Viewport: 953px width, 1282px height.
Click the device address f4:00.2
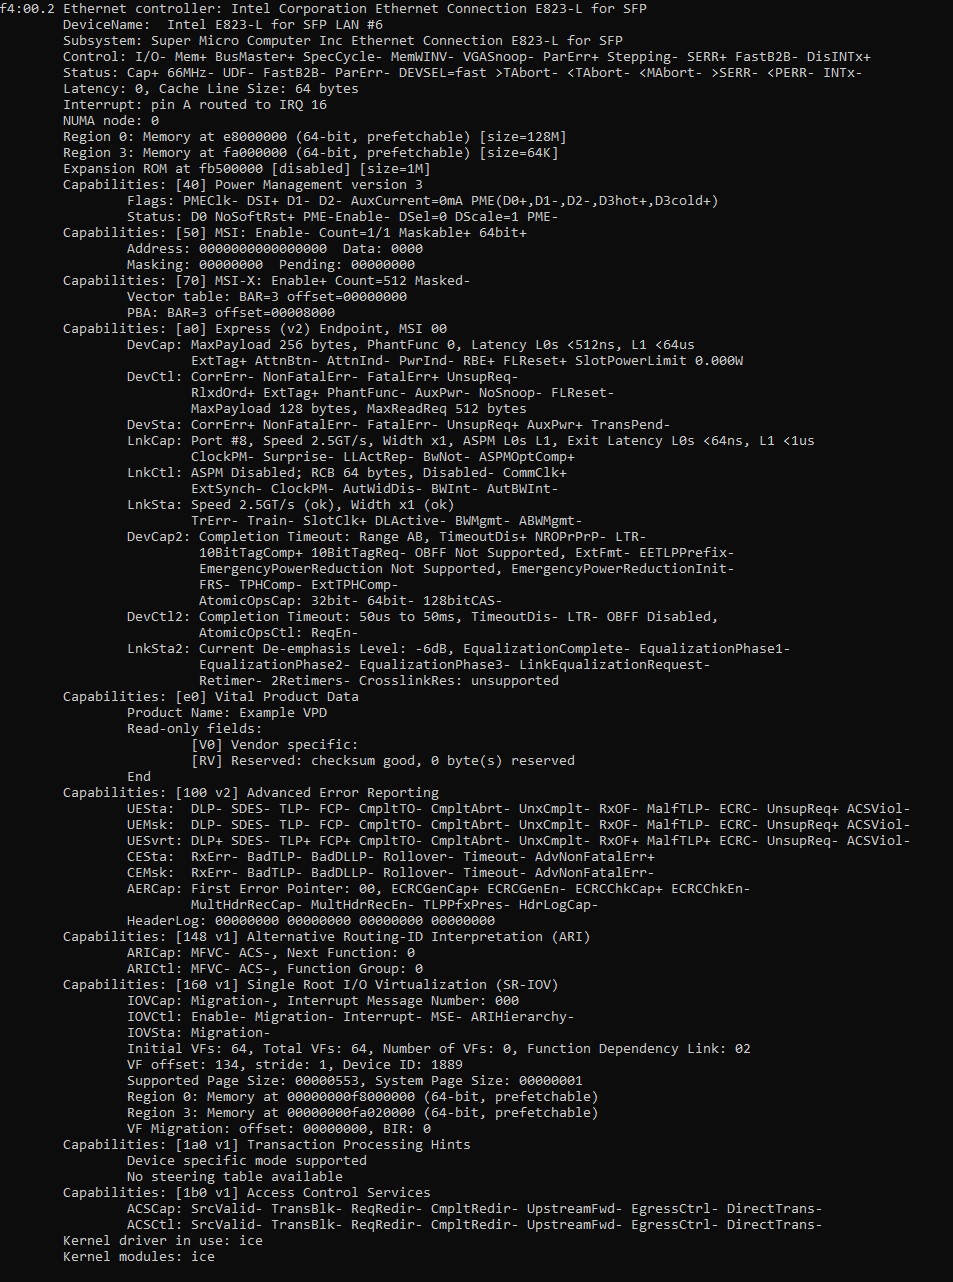click(x=27, y=8)
